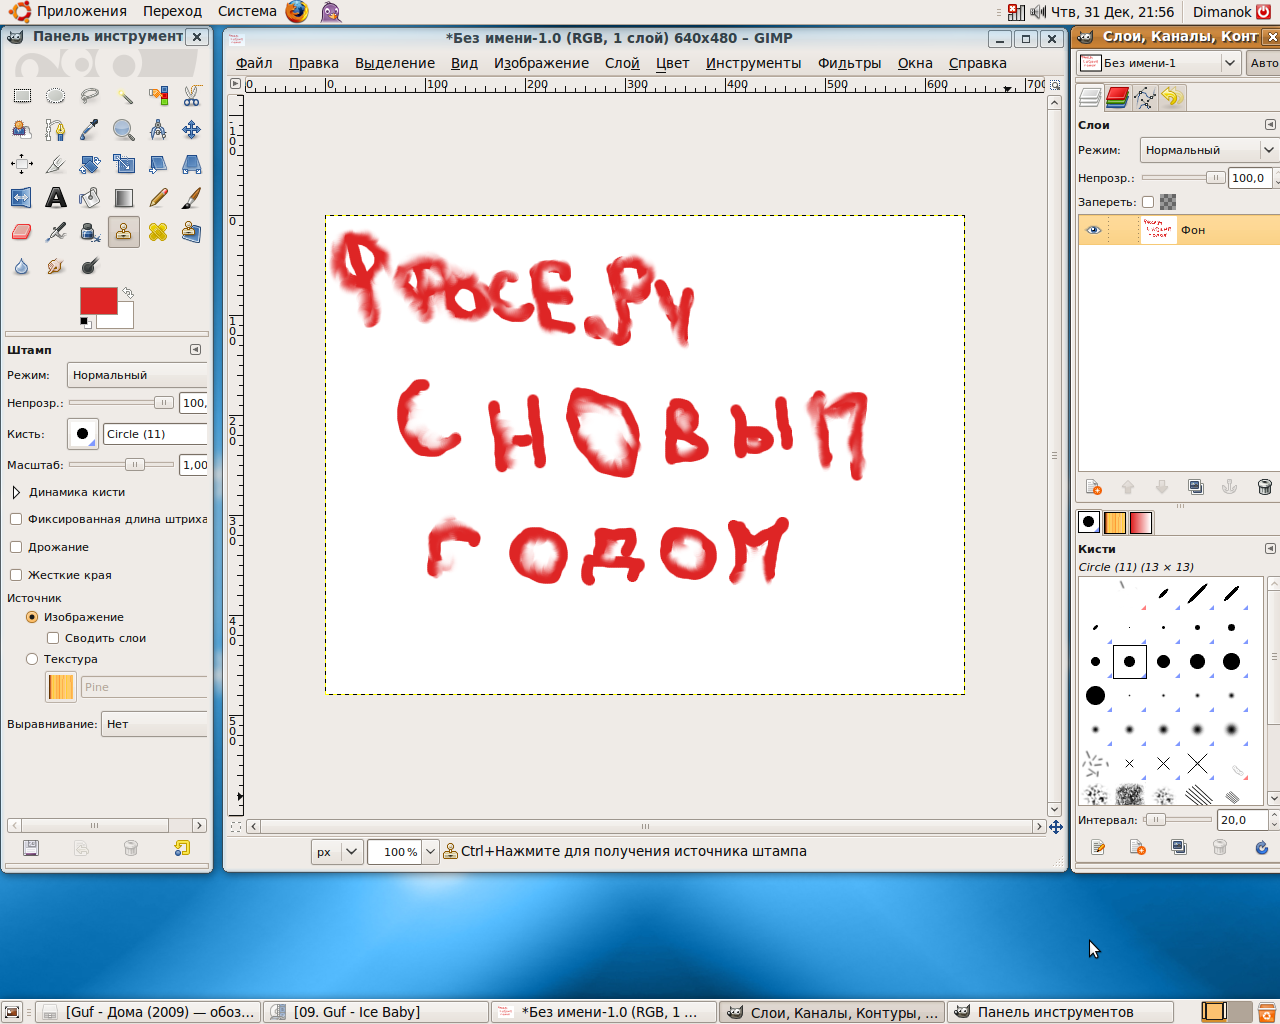Select Текстура as stamp source

32,659
